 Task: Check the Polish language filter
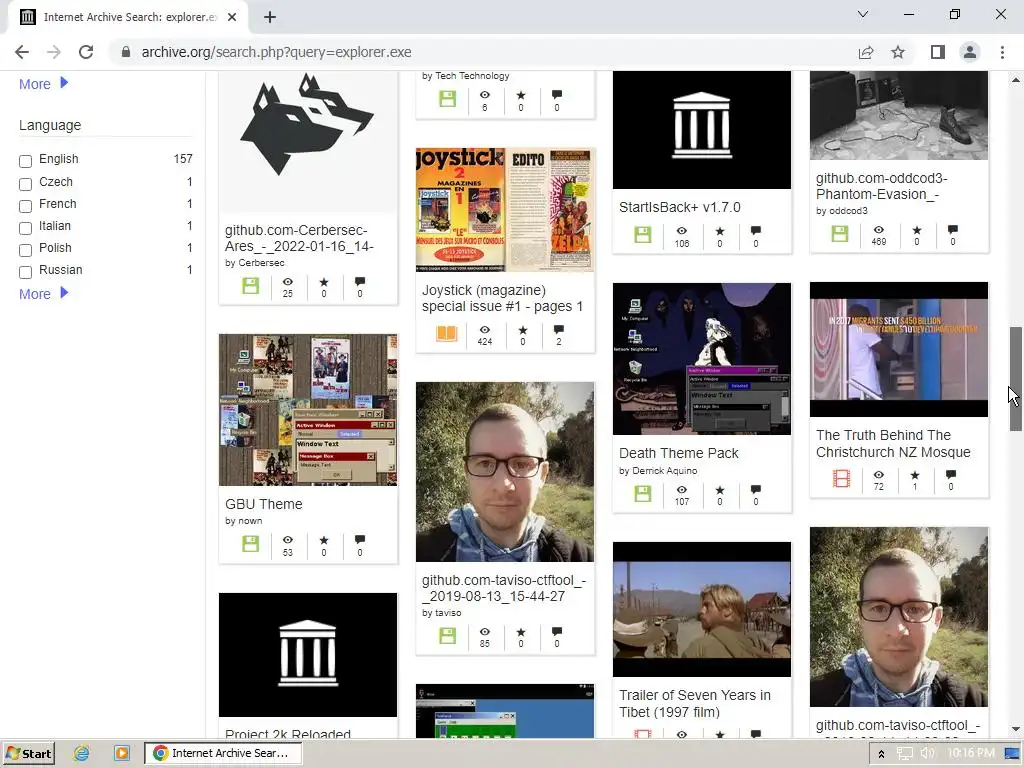tap(25, 250)
